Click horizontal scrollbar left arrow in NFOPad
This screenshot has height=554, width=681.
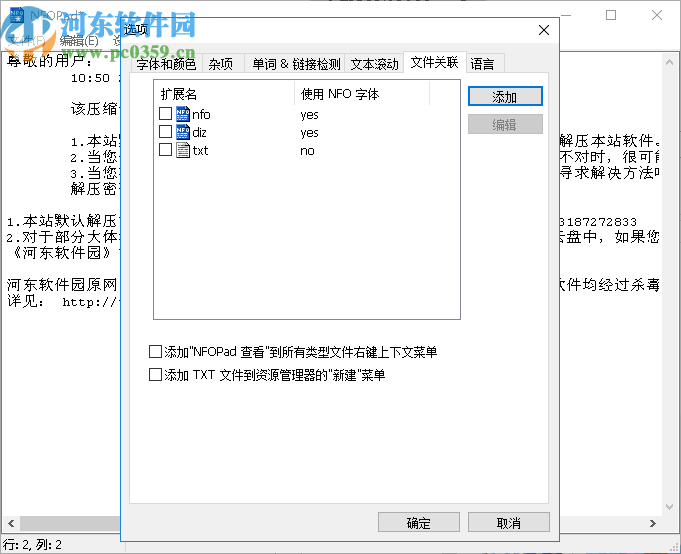pos(11,523)
